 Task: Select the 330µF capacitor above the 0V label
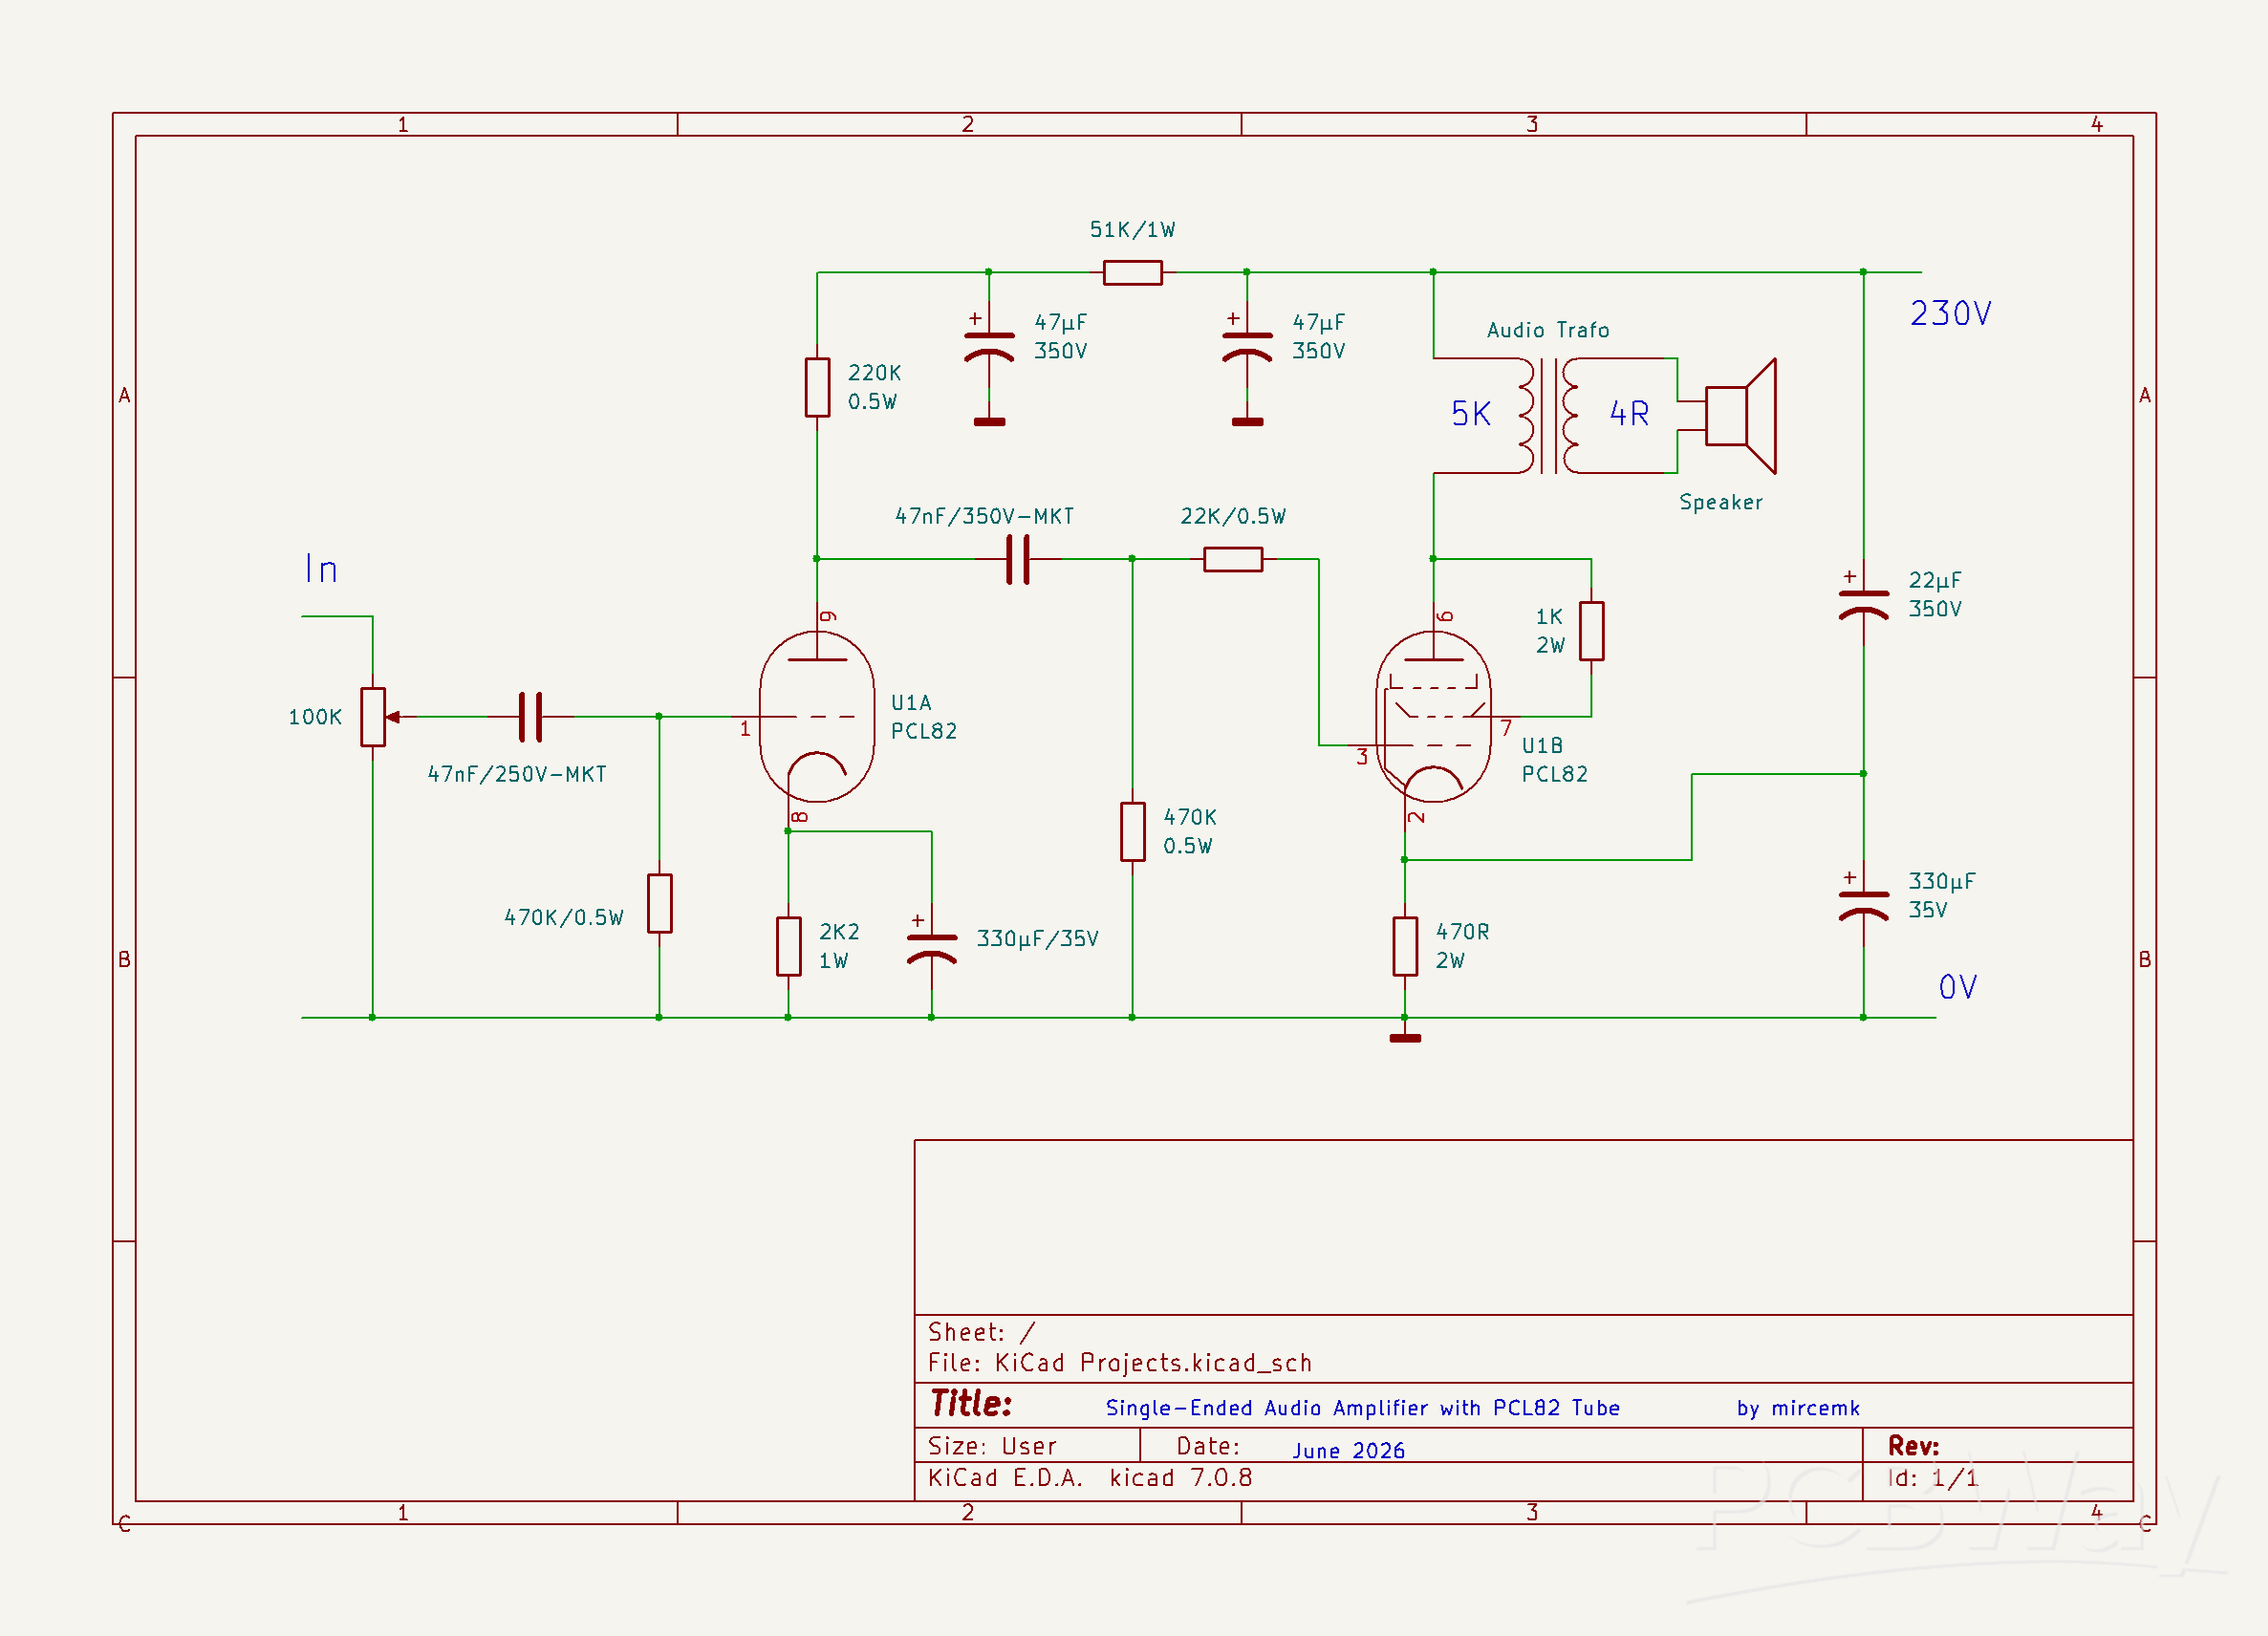coord(1863,907)
